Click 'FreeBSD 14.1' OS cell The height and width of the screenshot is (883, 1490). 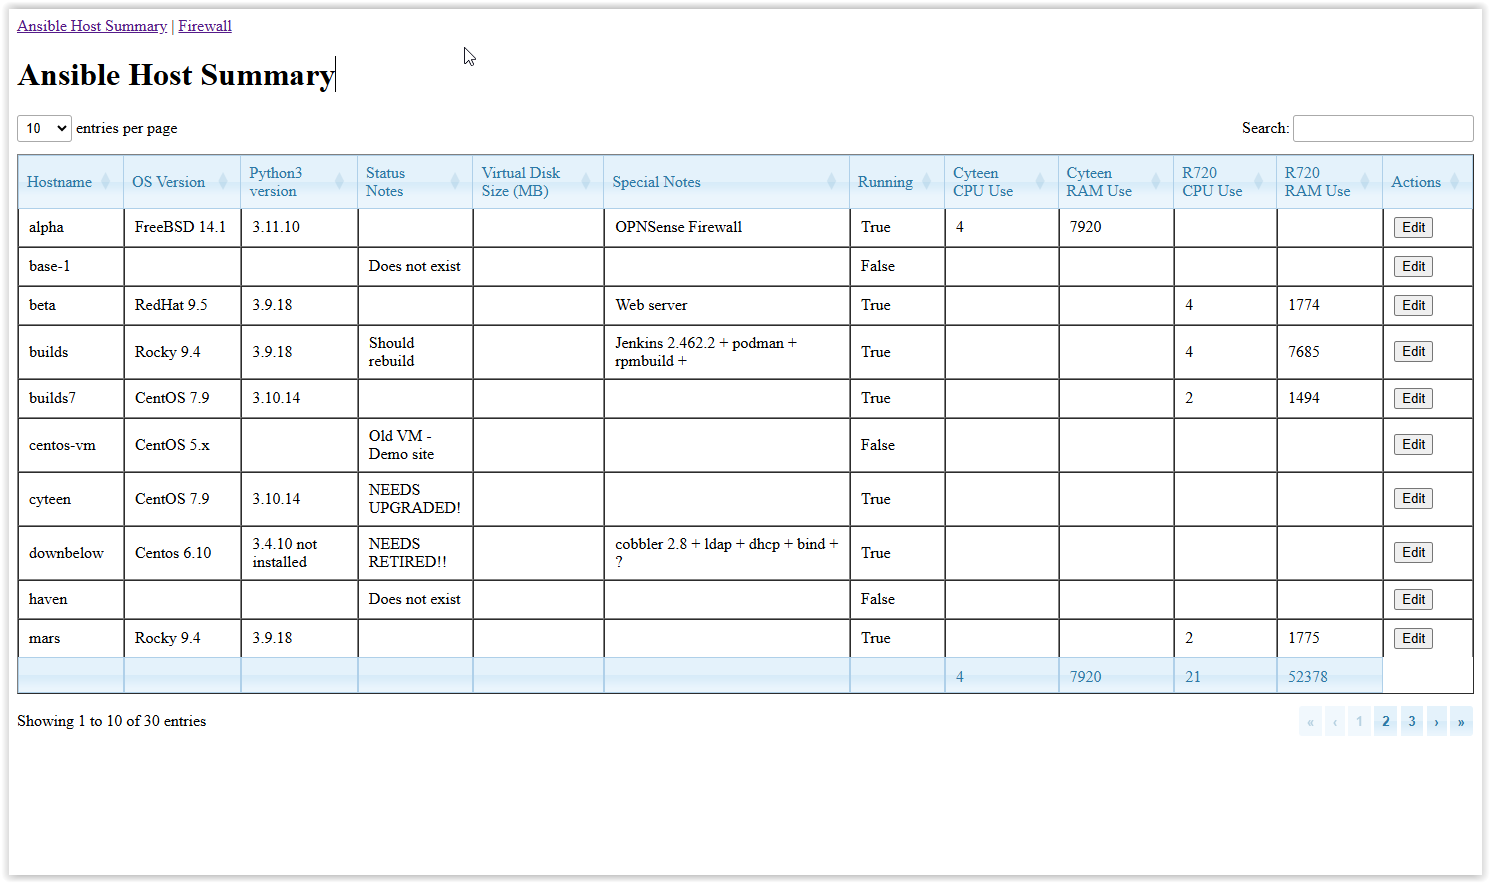[x=180, y=227]
